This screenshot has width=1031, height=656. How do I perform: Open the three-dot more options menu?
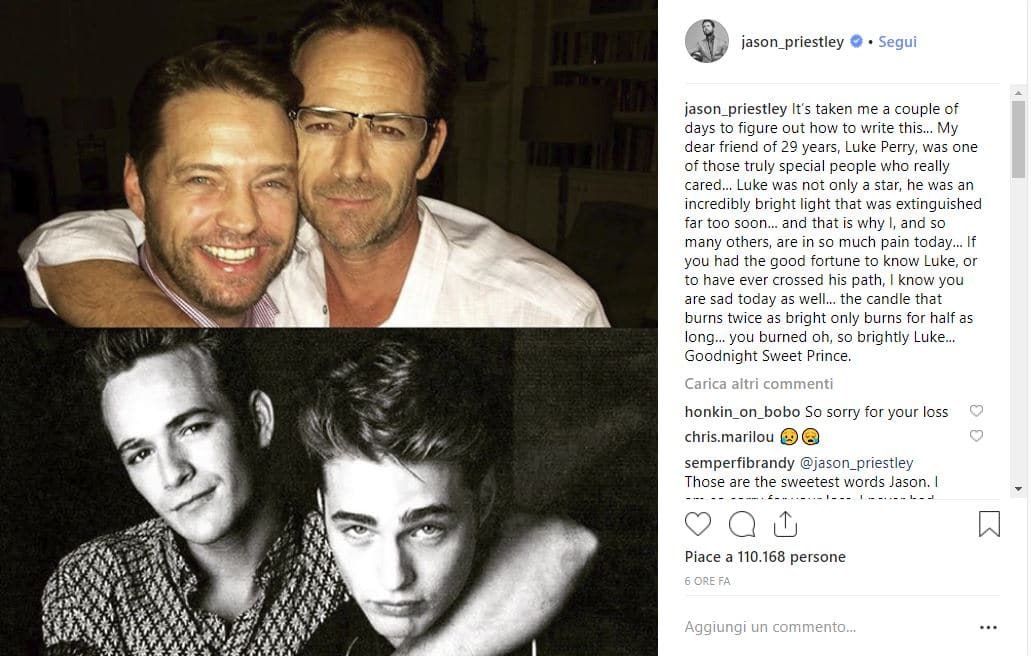tap(988, 628)
